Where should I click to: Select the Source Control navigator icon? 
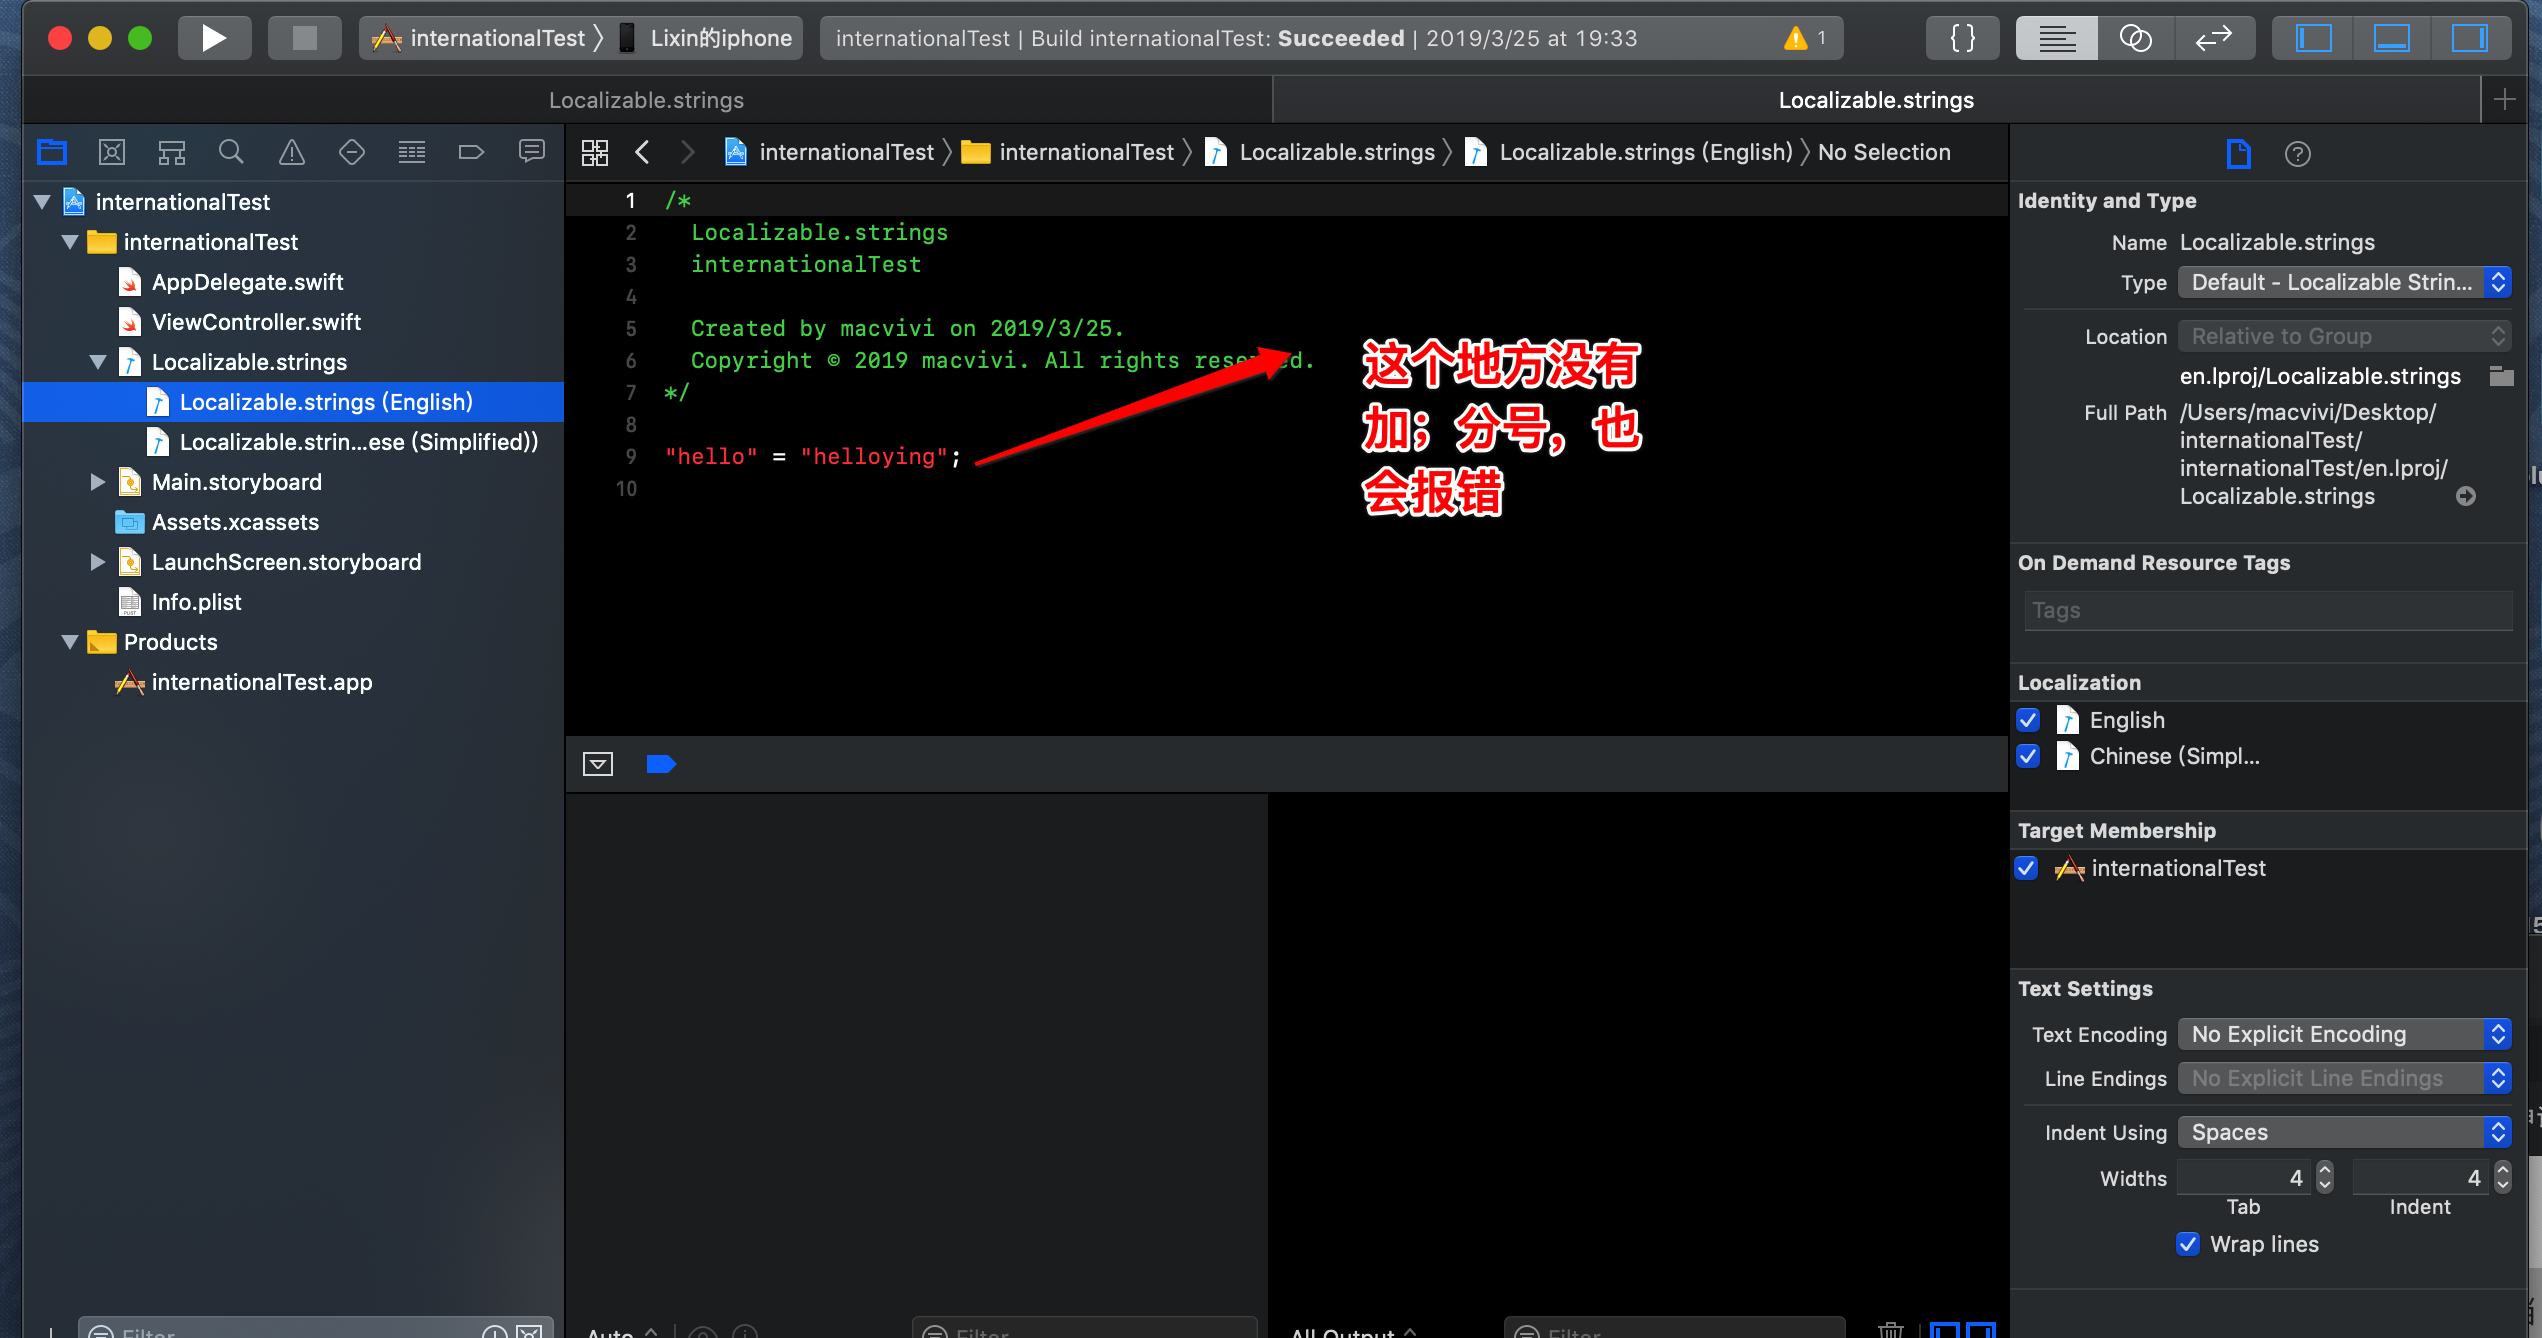112,152
